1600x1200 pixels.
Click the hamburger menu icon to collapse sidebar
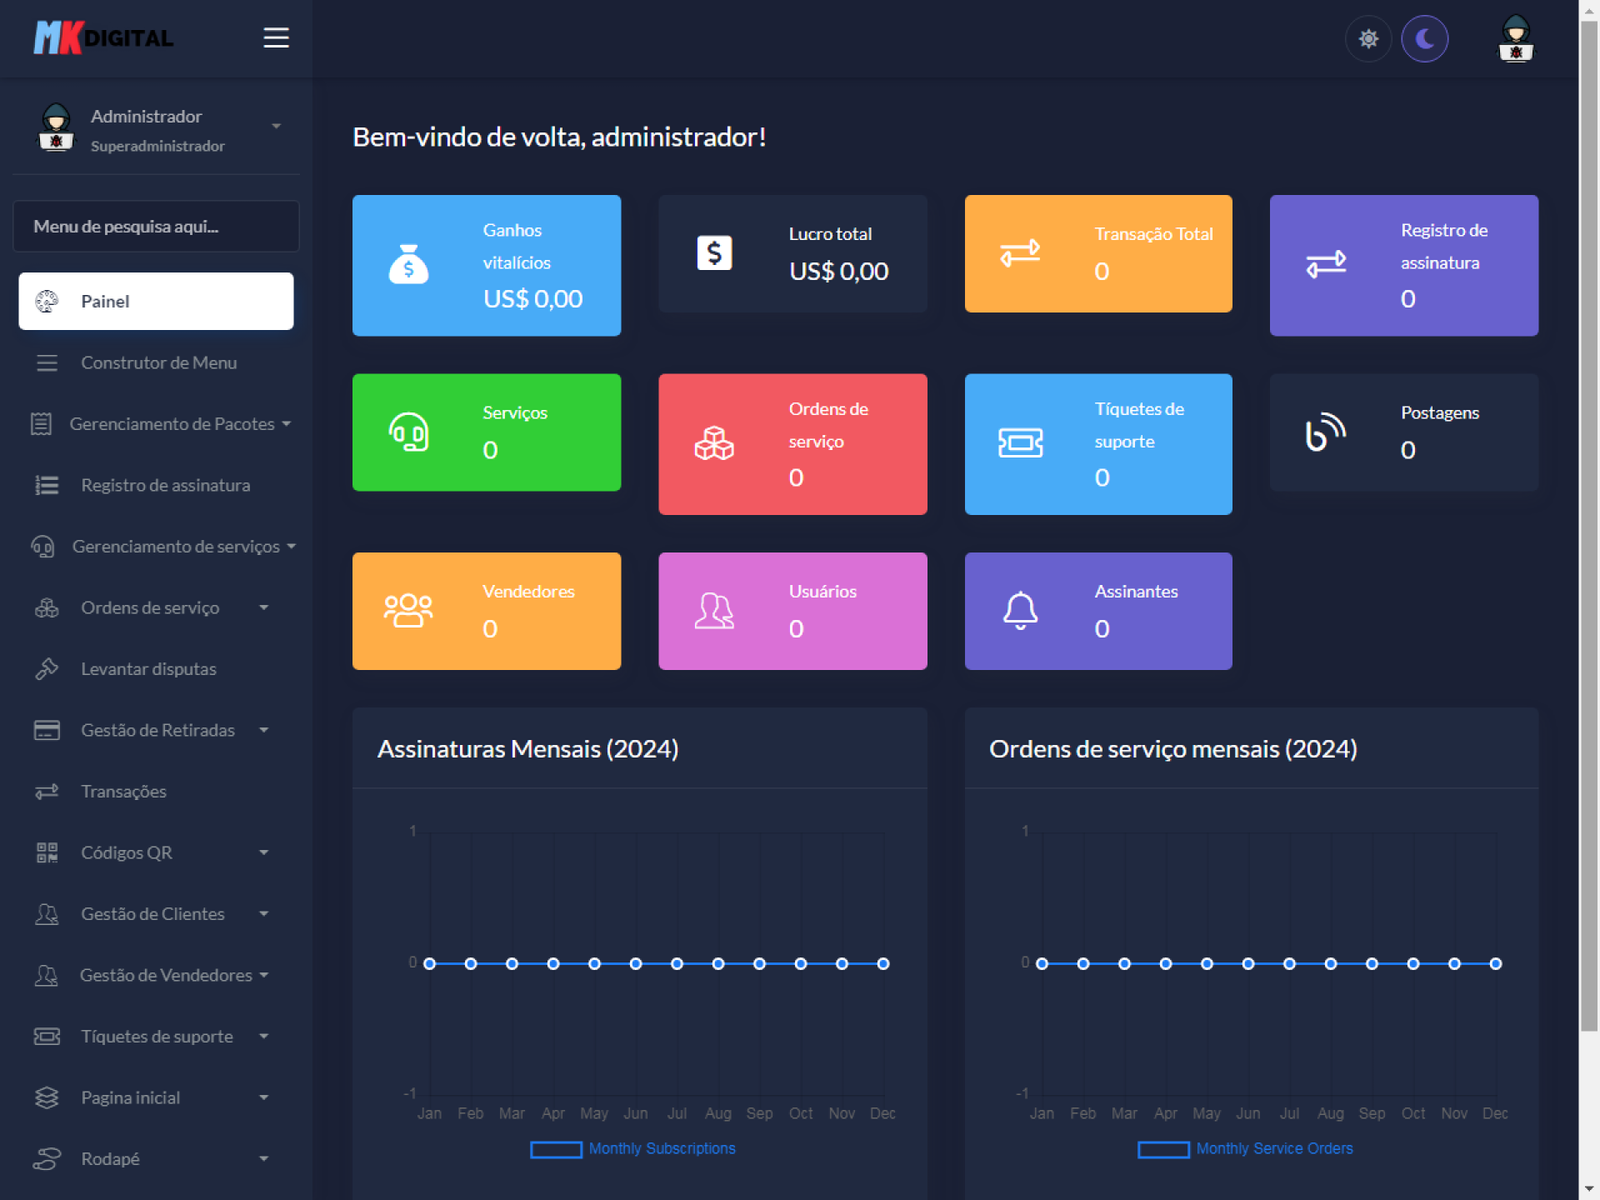276,38
